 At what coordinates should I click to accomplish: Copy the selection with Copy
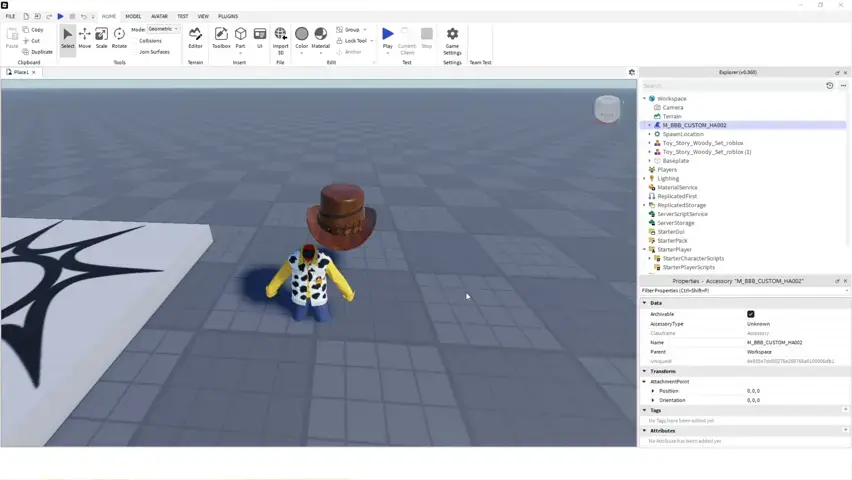pos(33,30)
